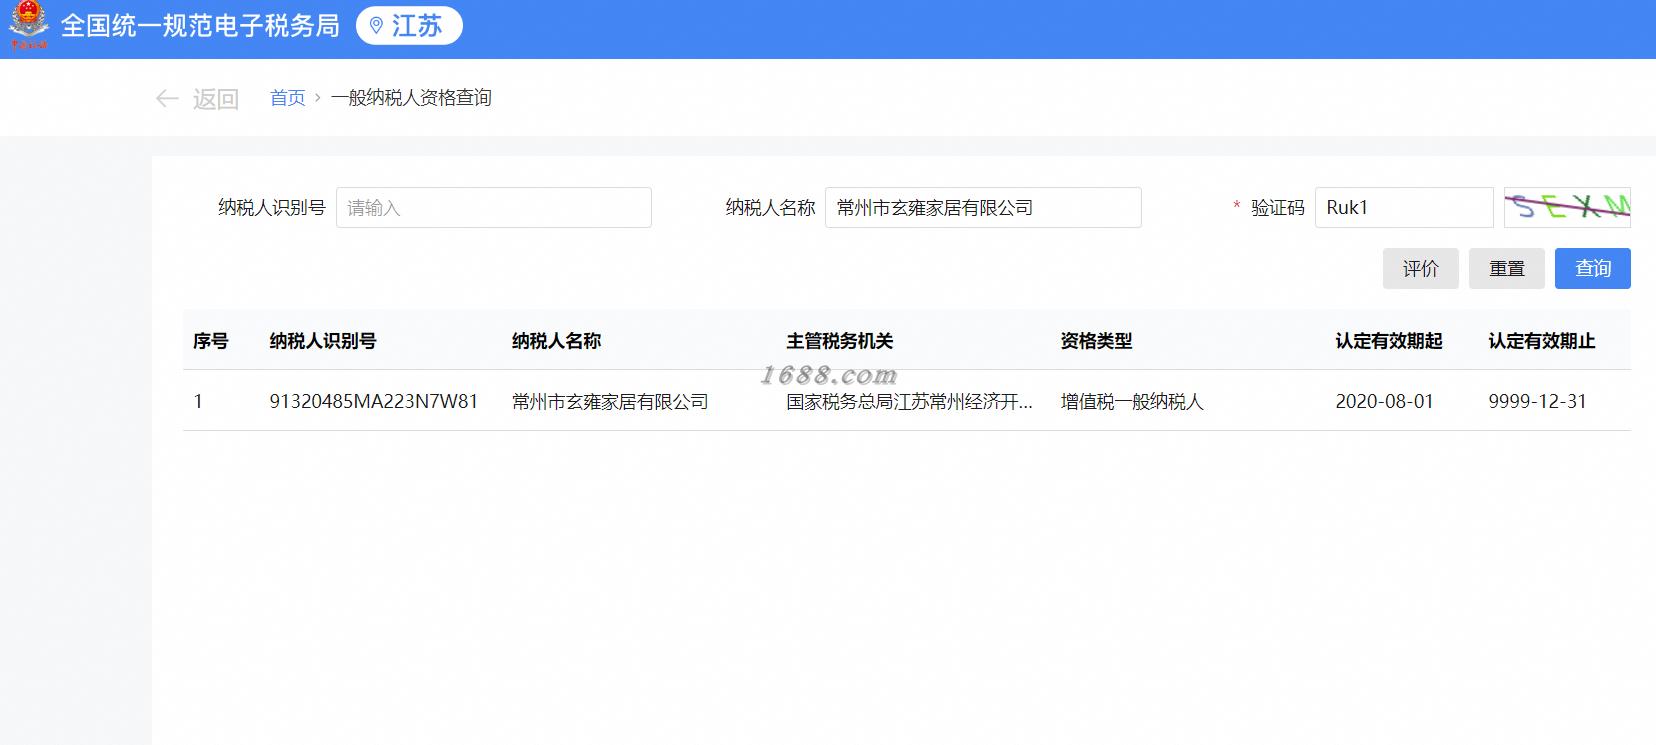Click the 查询 button
This screenshot has height=745, width=1656.
(x=1592, y=268)
